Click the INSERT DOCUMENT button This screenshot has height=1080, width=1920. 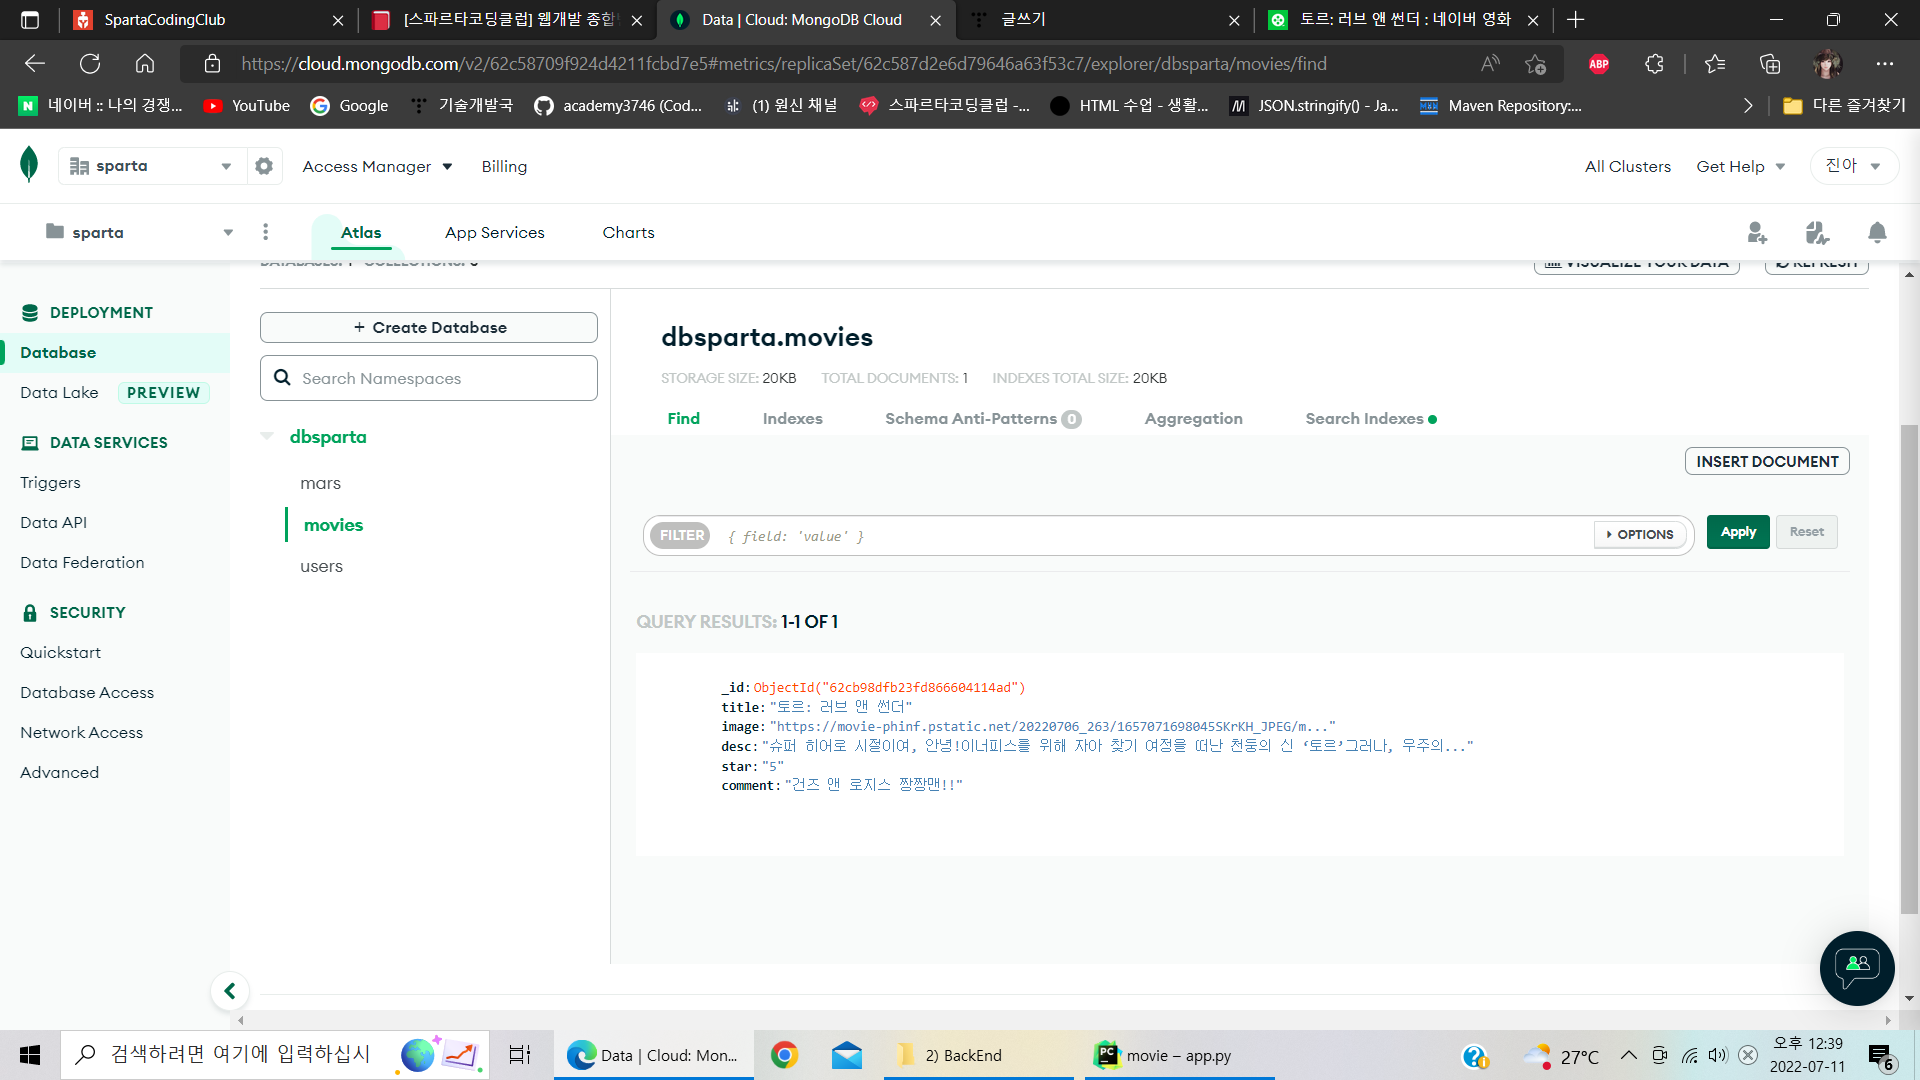1766,461
